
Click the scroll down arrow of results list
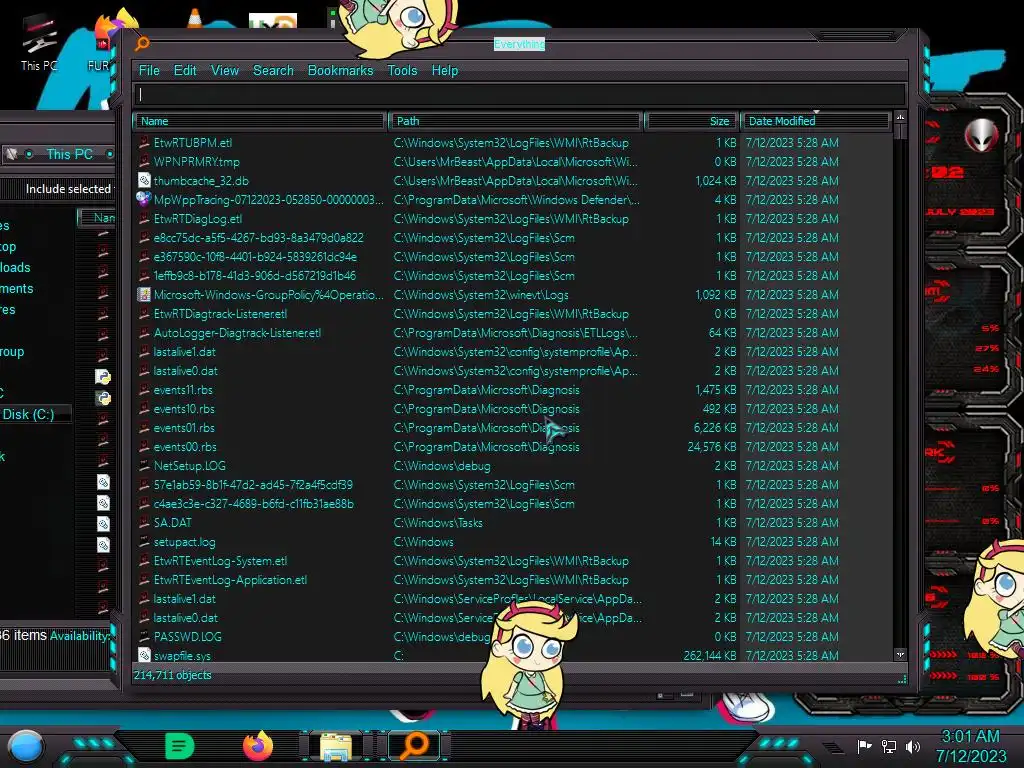coord(900,654)
